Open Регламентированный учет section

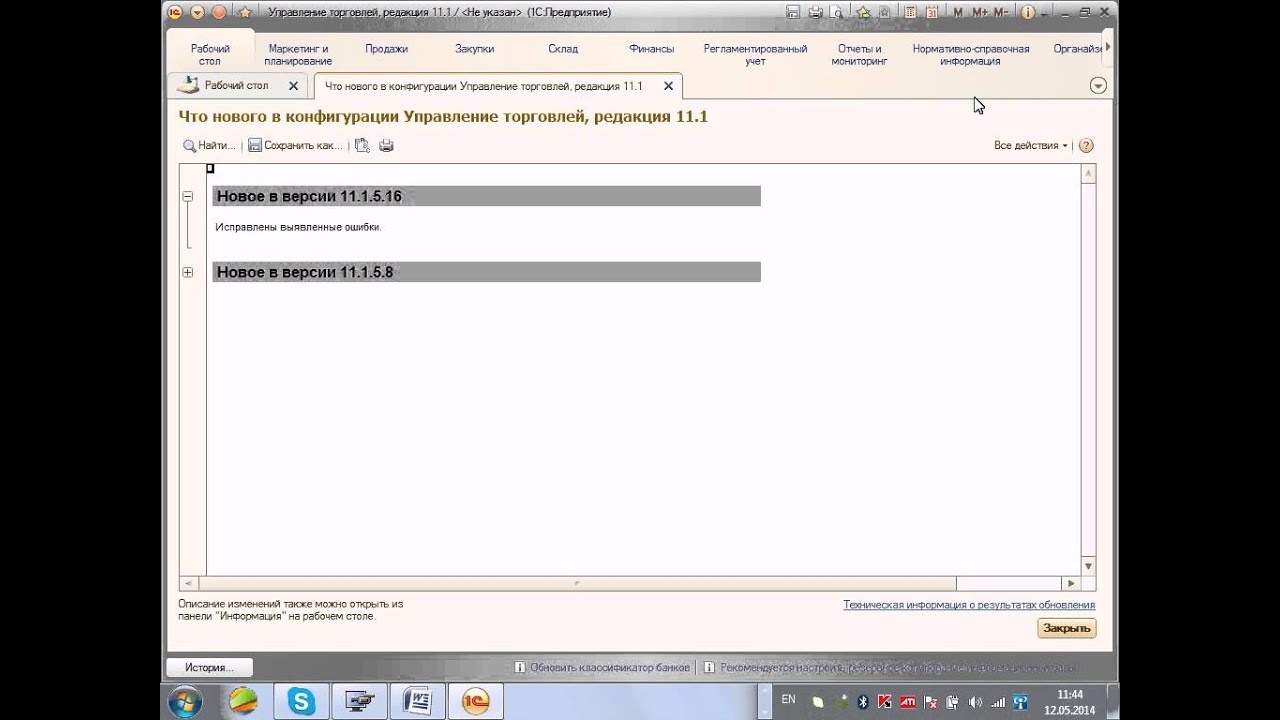(x=755, y=55)
